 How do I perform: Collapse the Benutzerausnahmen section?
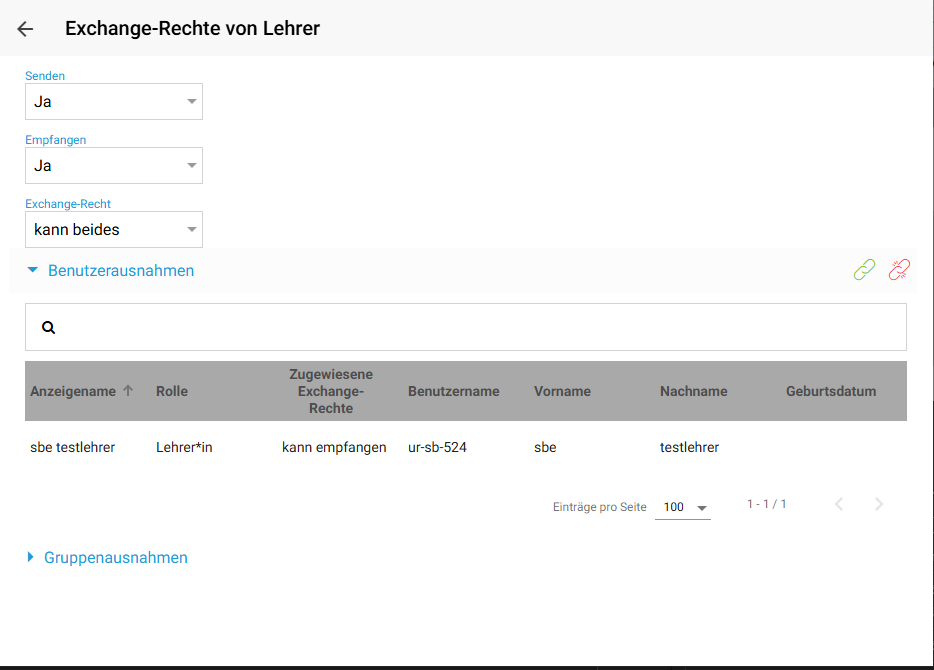click(x=111, y=270)
